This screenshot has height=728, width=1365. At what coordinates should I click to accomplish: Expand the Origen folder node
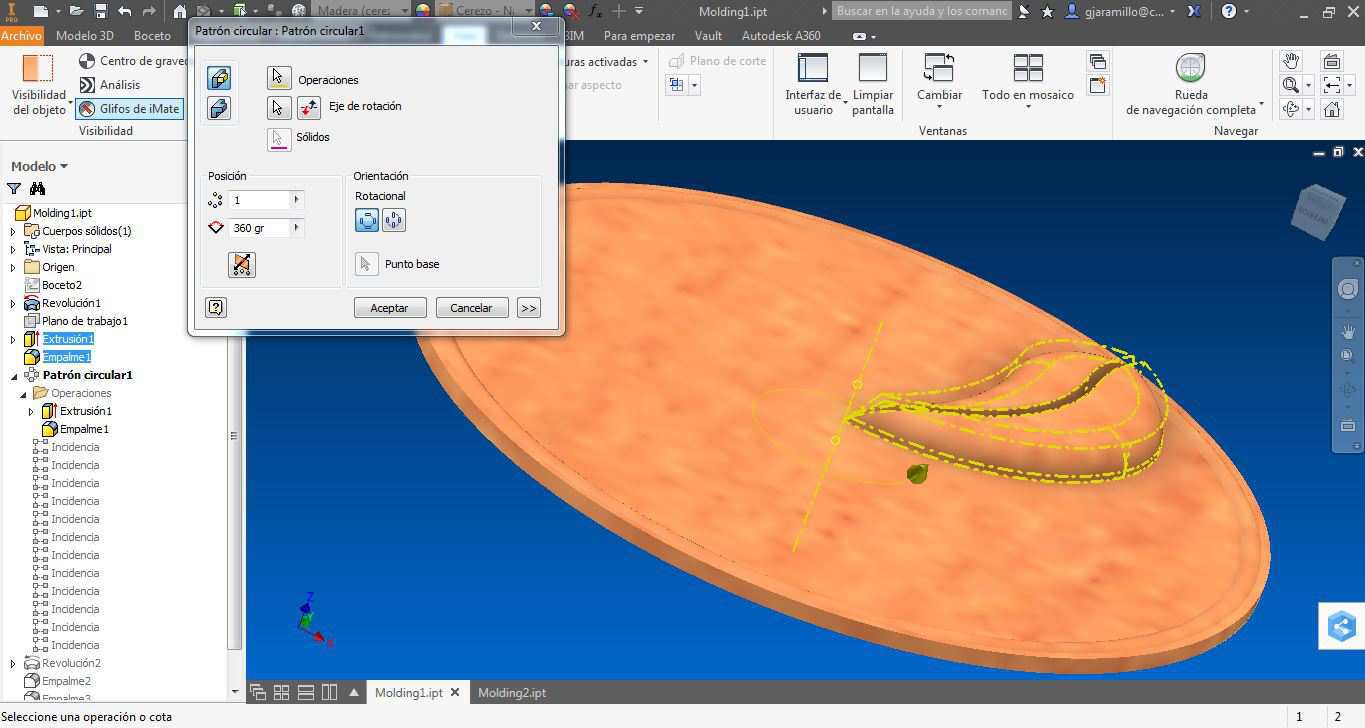coord(13,267)
